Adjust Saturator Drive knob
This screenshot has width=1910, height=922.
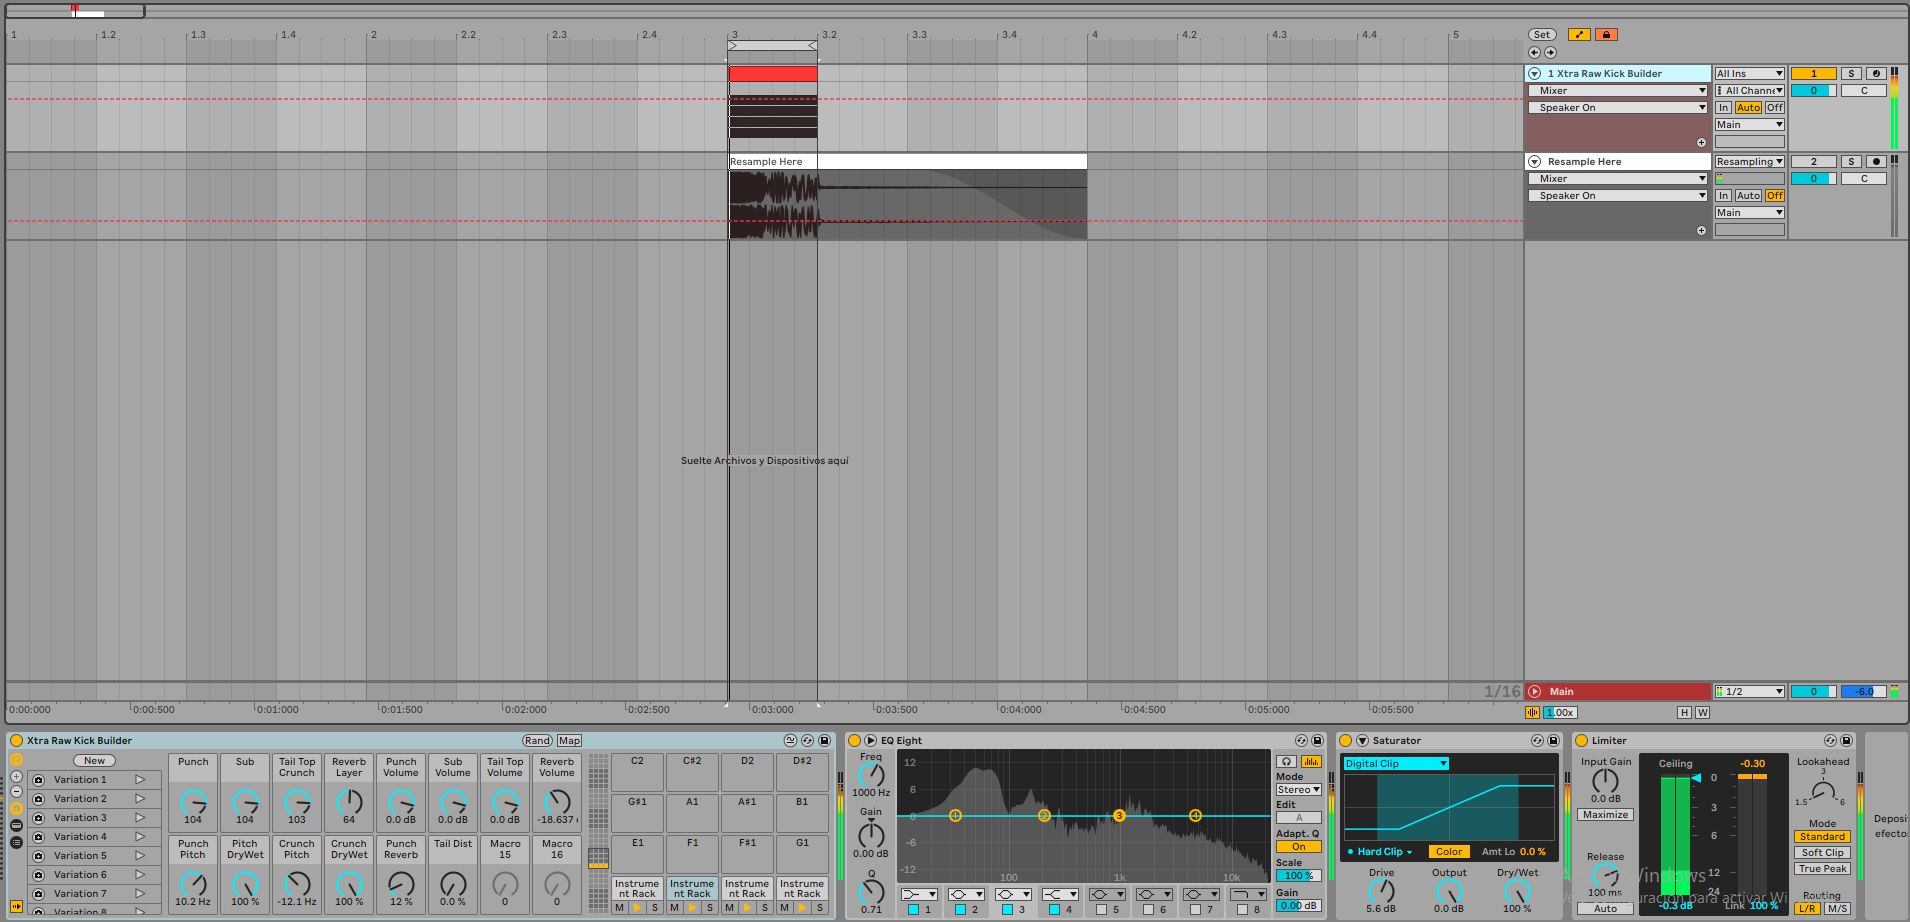click(1381, 890)
